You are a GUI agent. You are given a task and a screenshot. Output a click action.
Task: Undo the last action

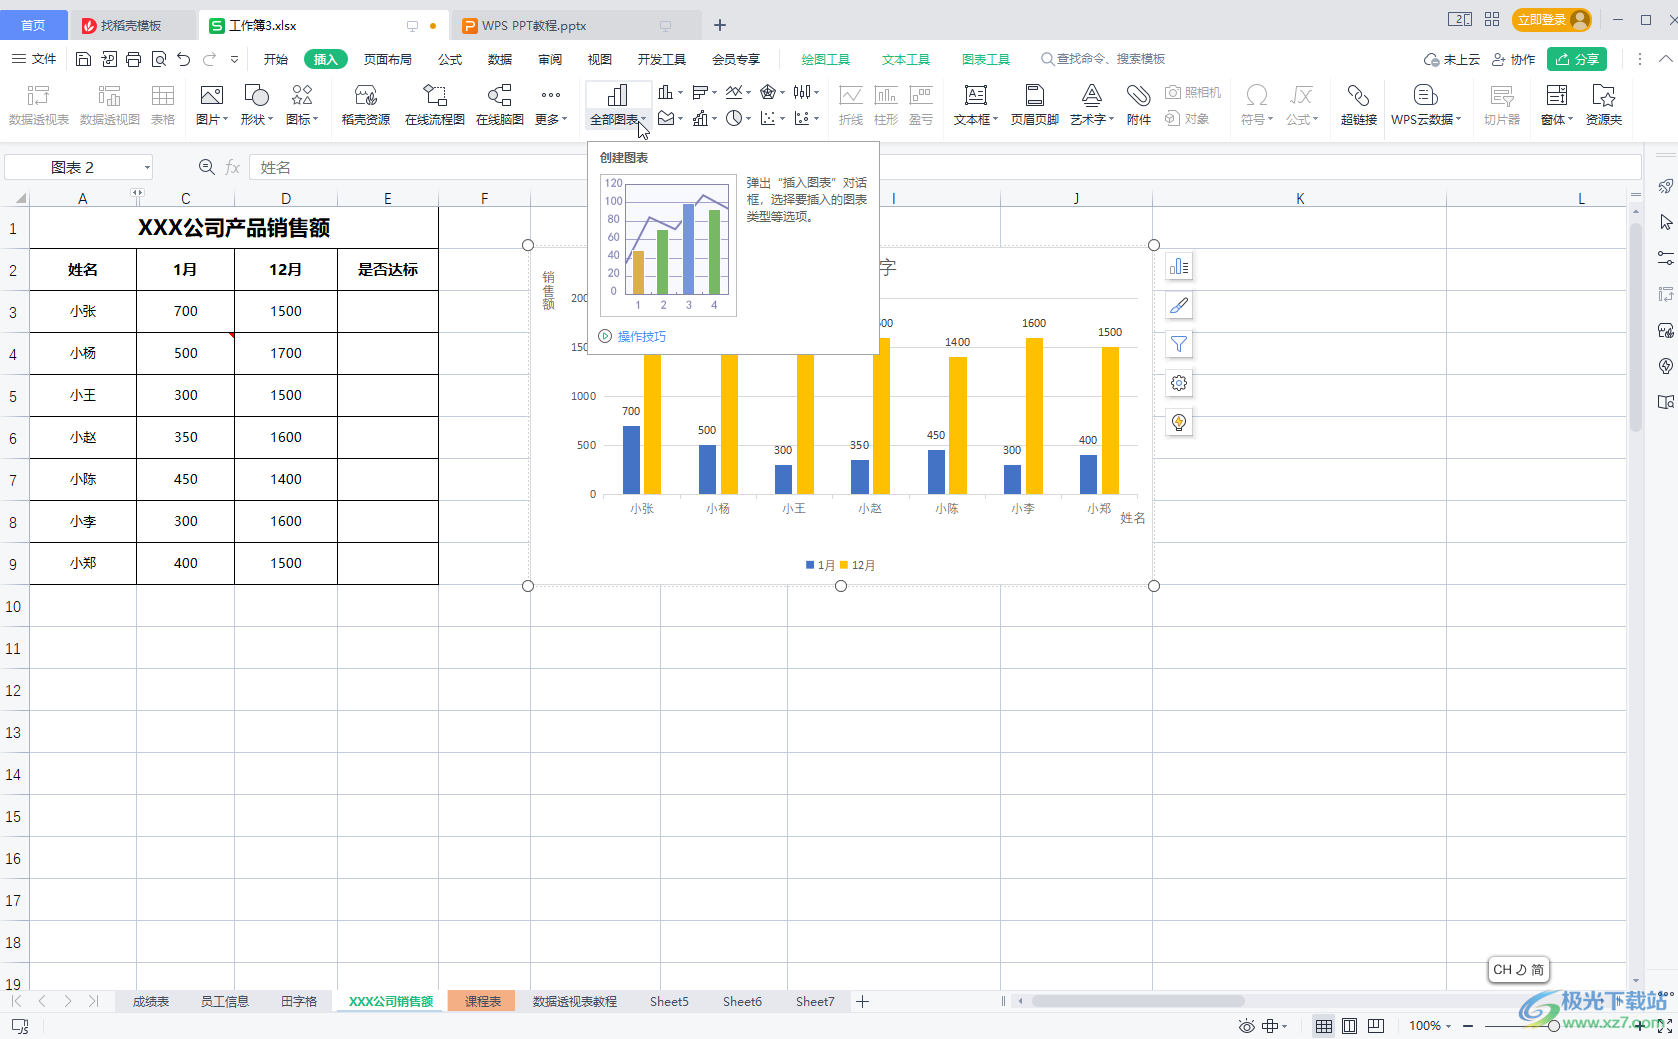point(184,59)
